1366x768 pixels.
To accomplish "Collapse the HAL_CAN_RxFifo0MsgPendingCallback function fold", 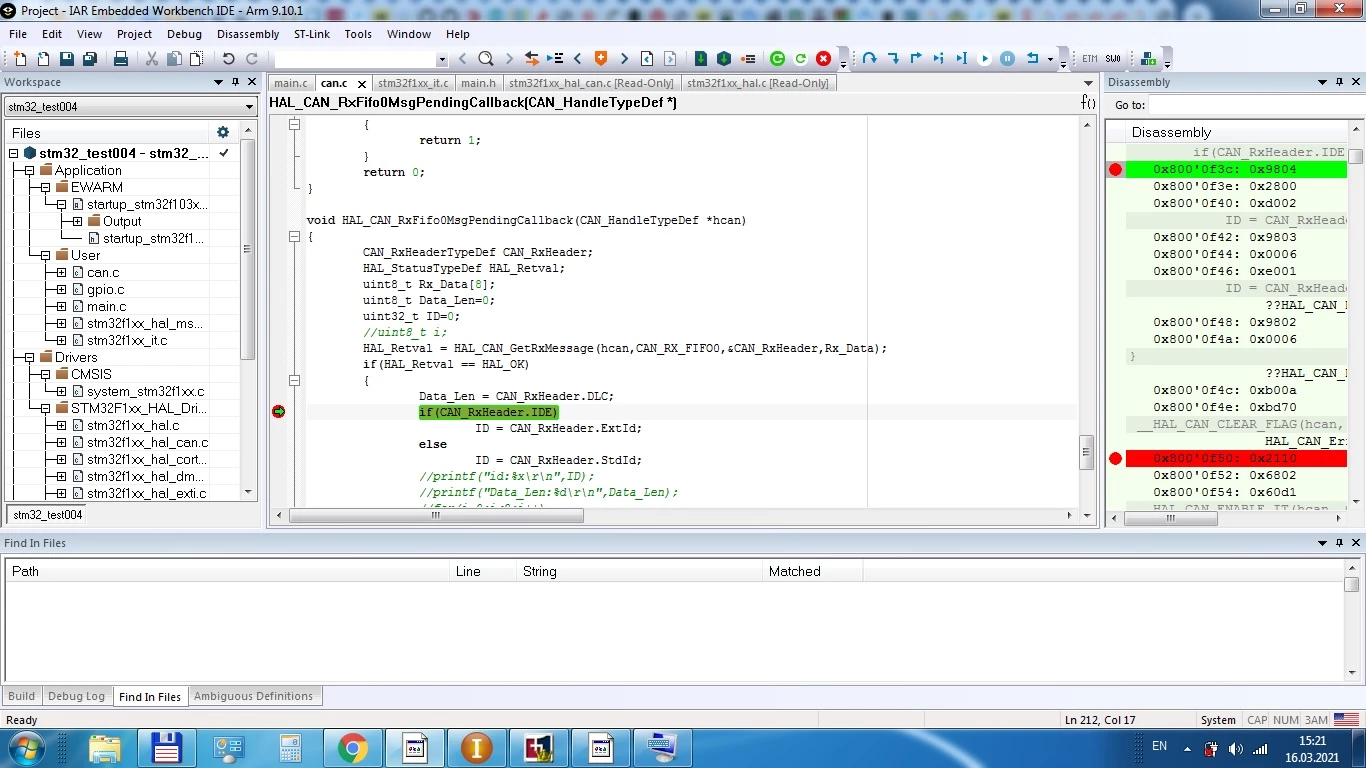I will point(294,237).
